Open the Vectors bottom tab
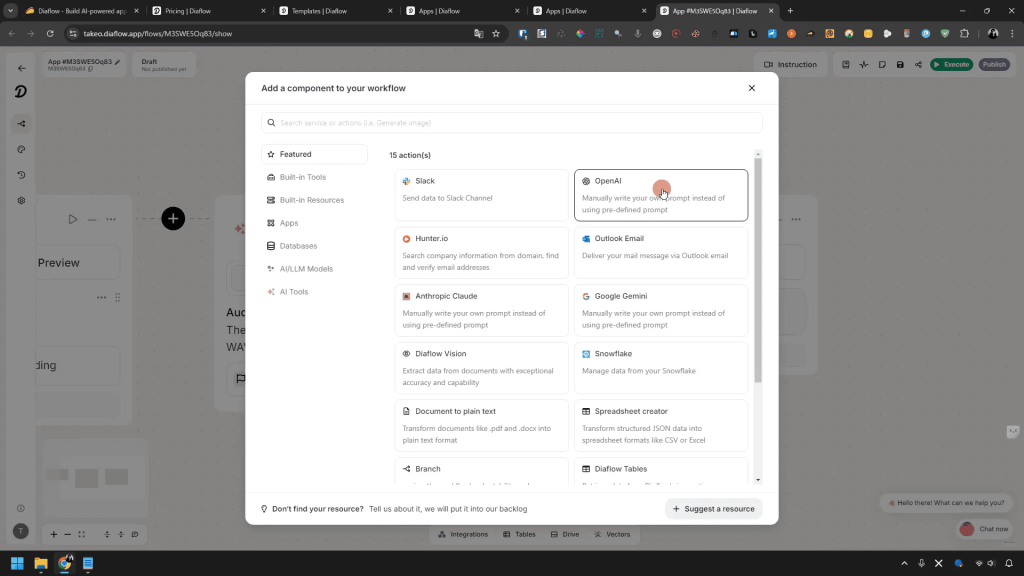The height and width of the screenshot is (576, 1024). 613,534
